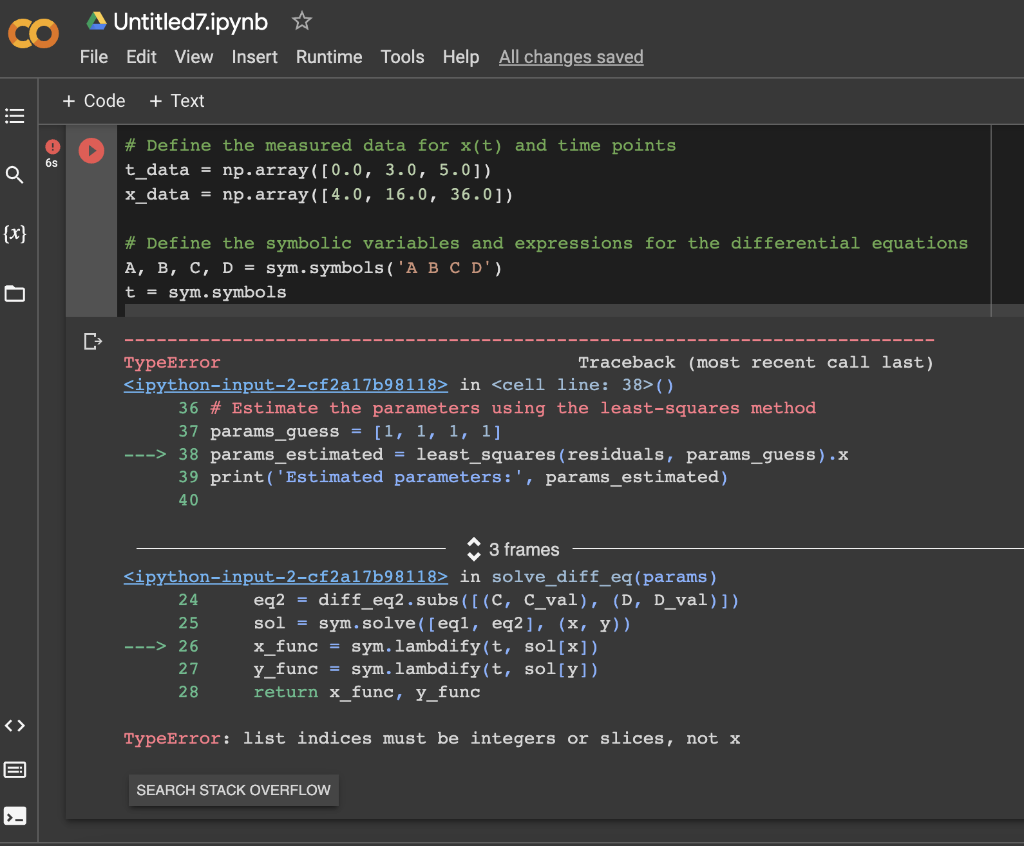Clear output using the output icon
This screenshot has height=846, width=1024.
point(93,341)
